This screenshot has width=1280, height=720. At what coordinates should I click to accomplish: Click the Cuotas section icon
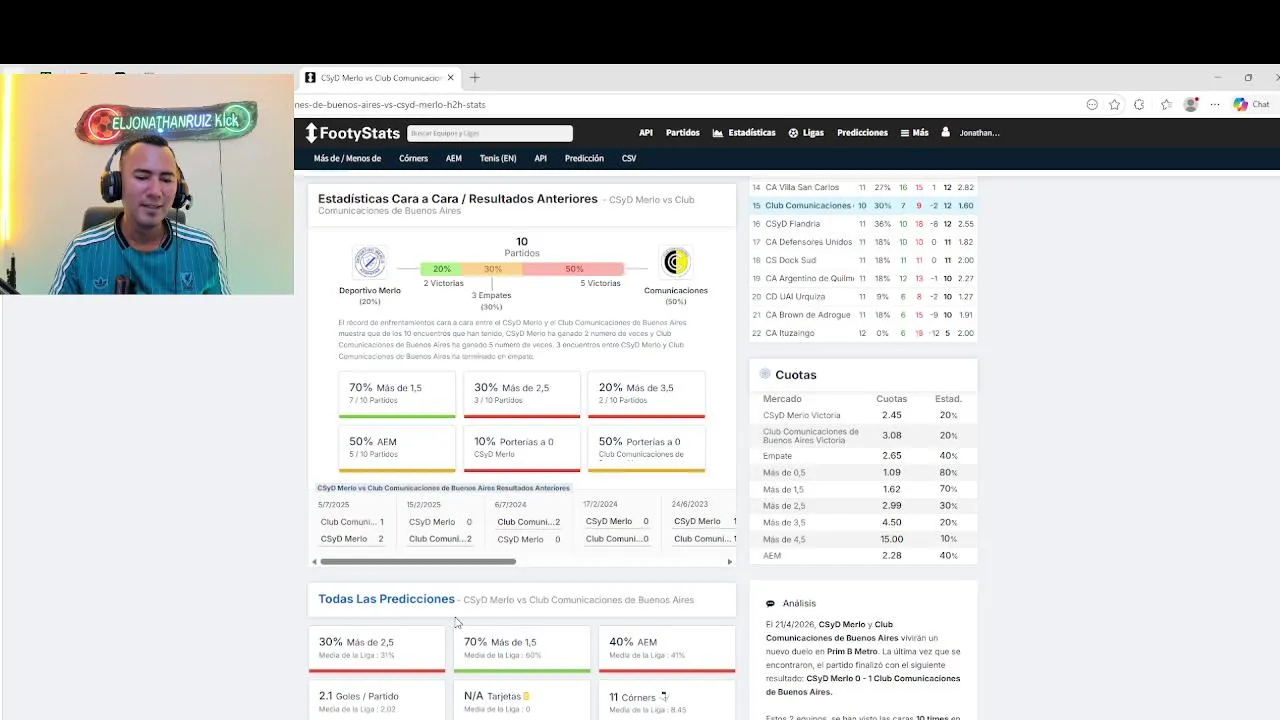click(765, 374)
